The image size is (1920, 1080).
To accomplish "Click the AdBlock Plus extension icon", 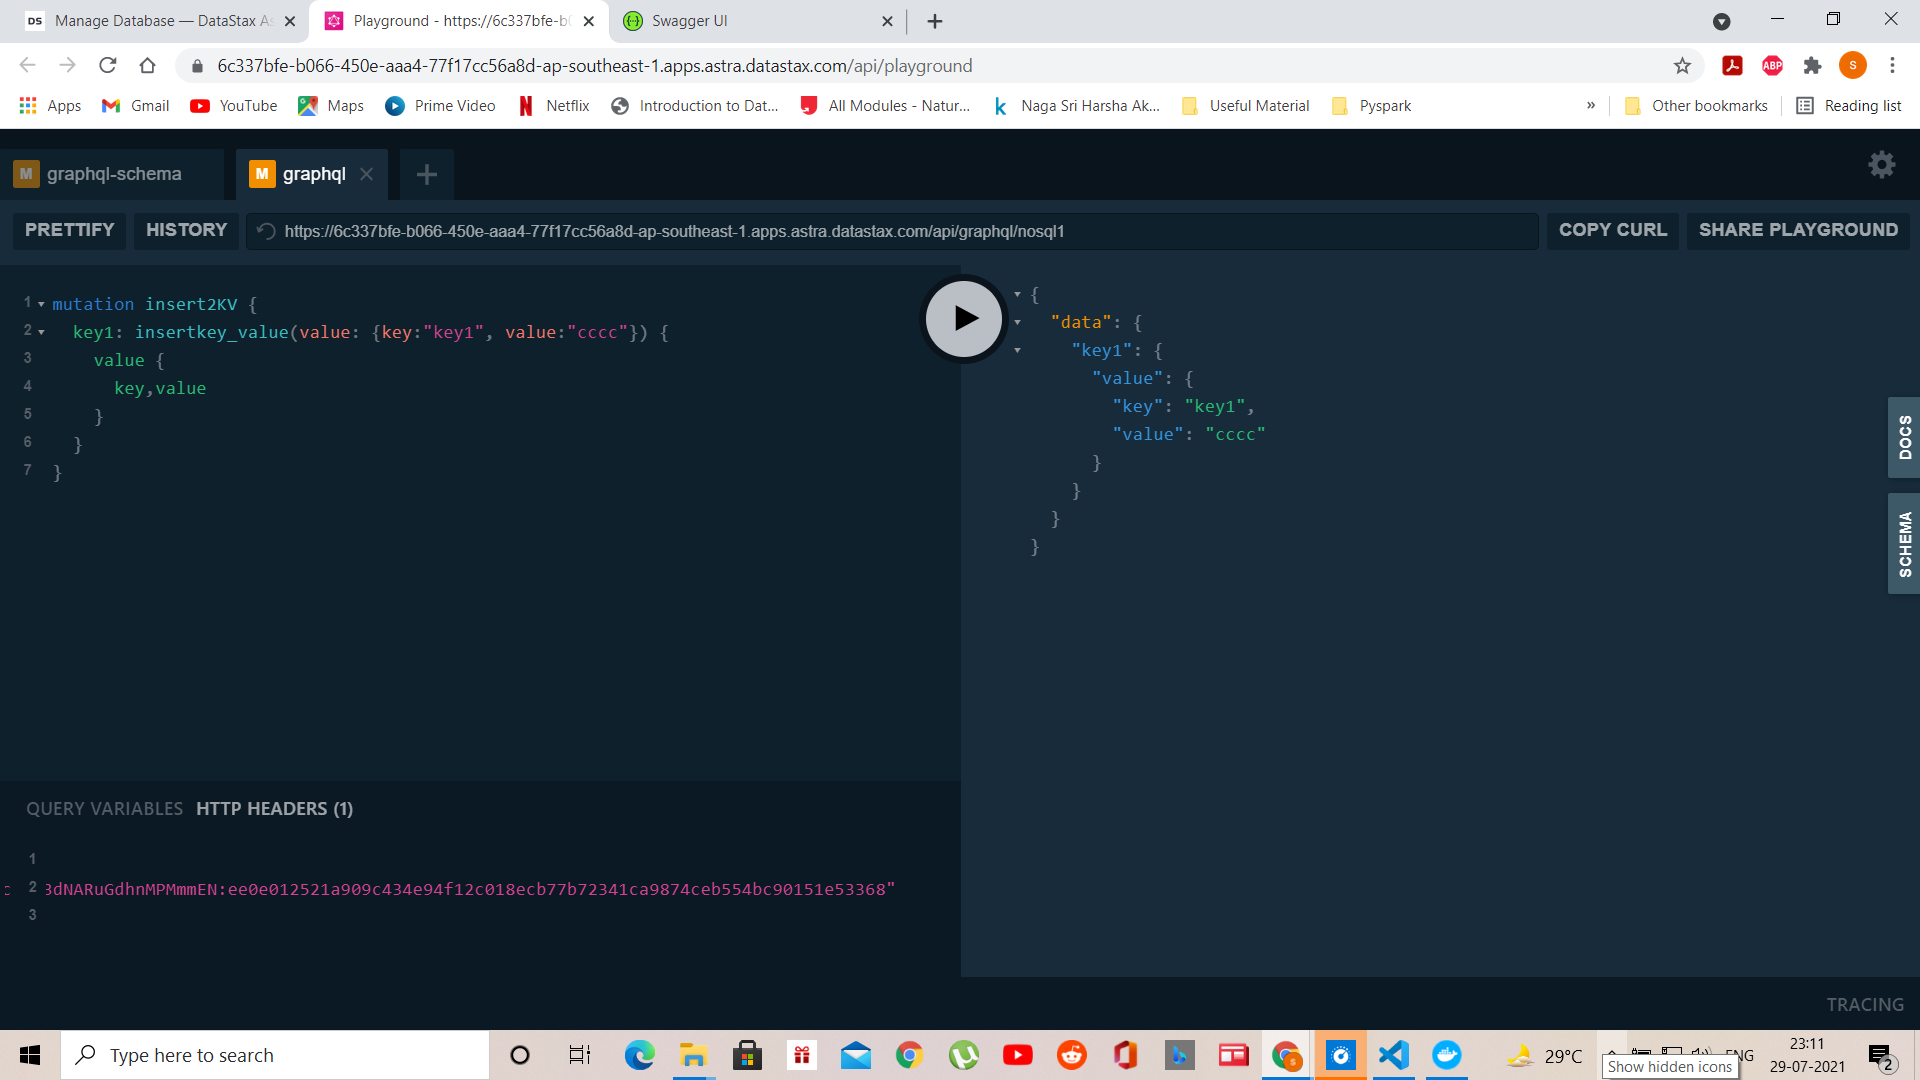I will 1772,65.
